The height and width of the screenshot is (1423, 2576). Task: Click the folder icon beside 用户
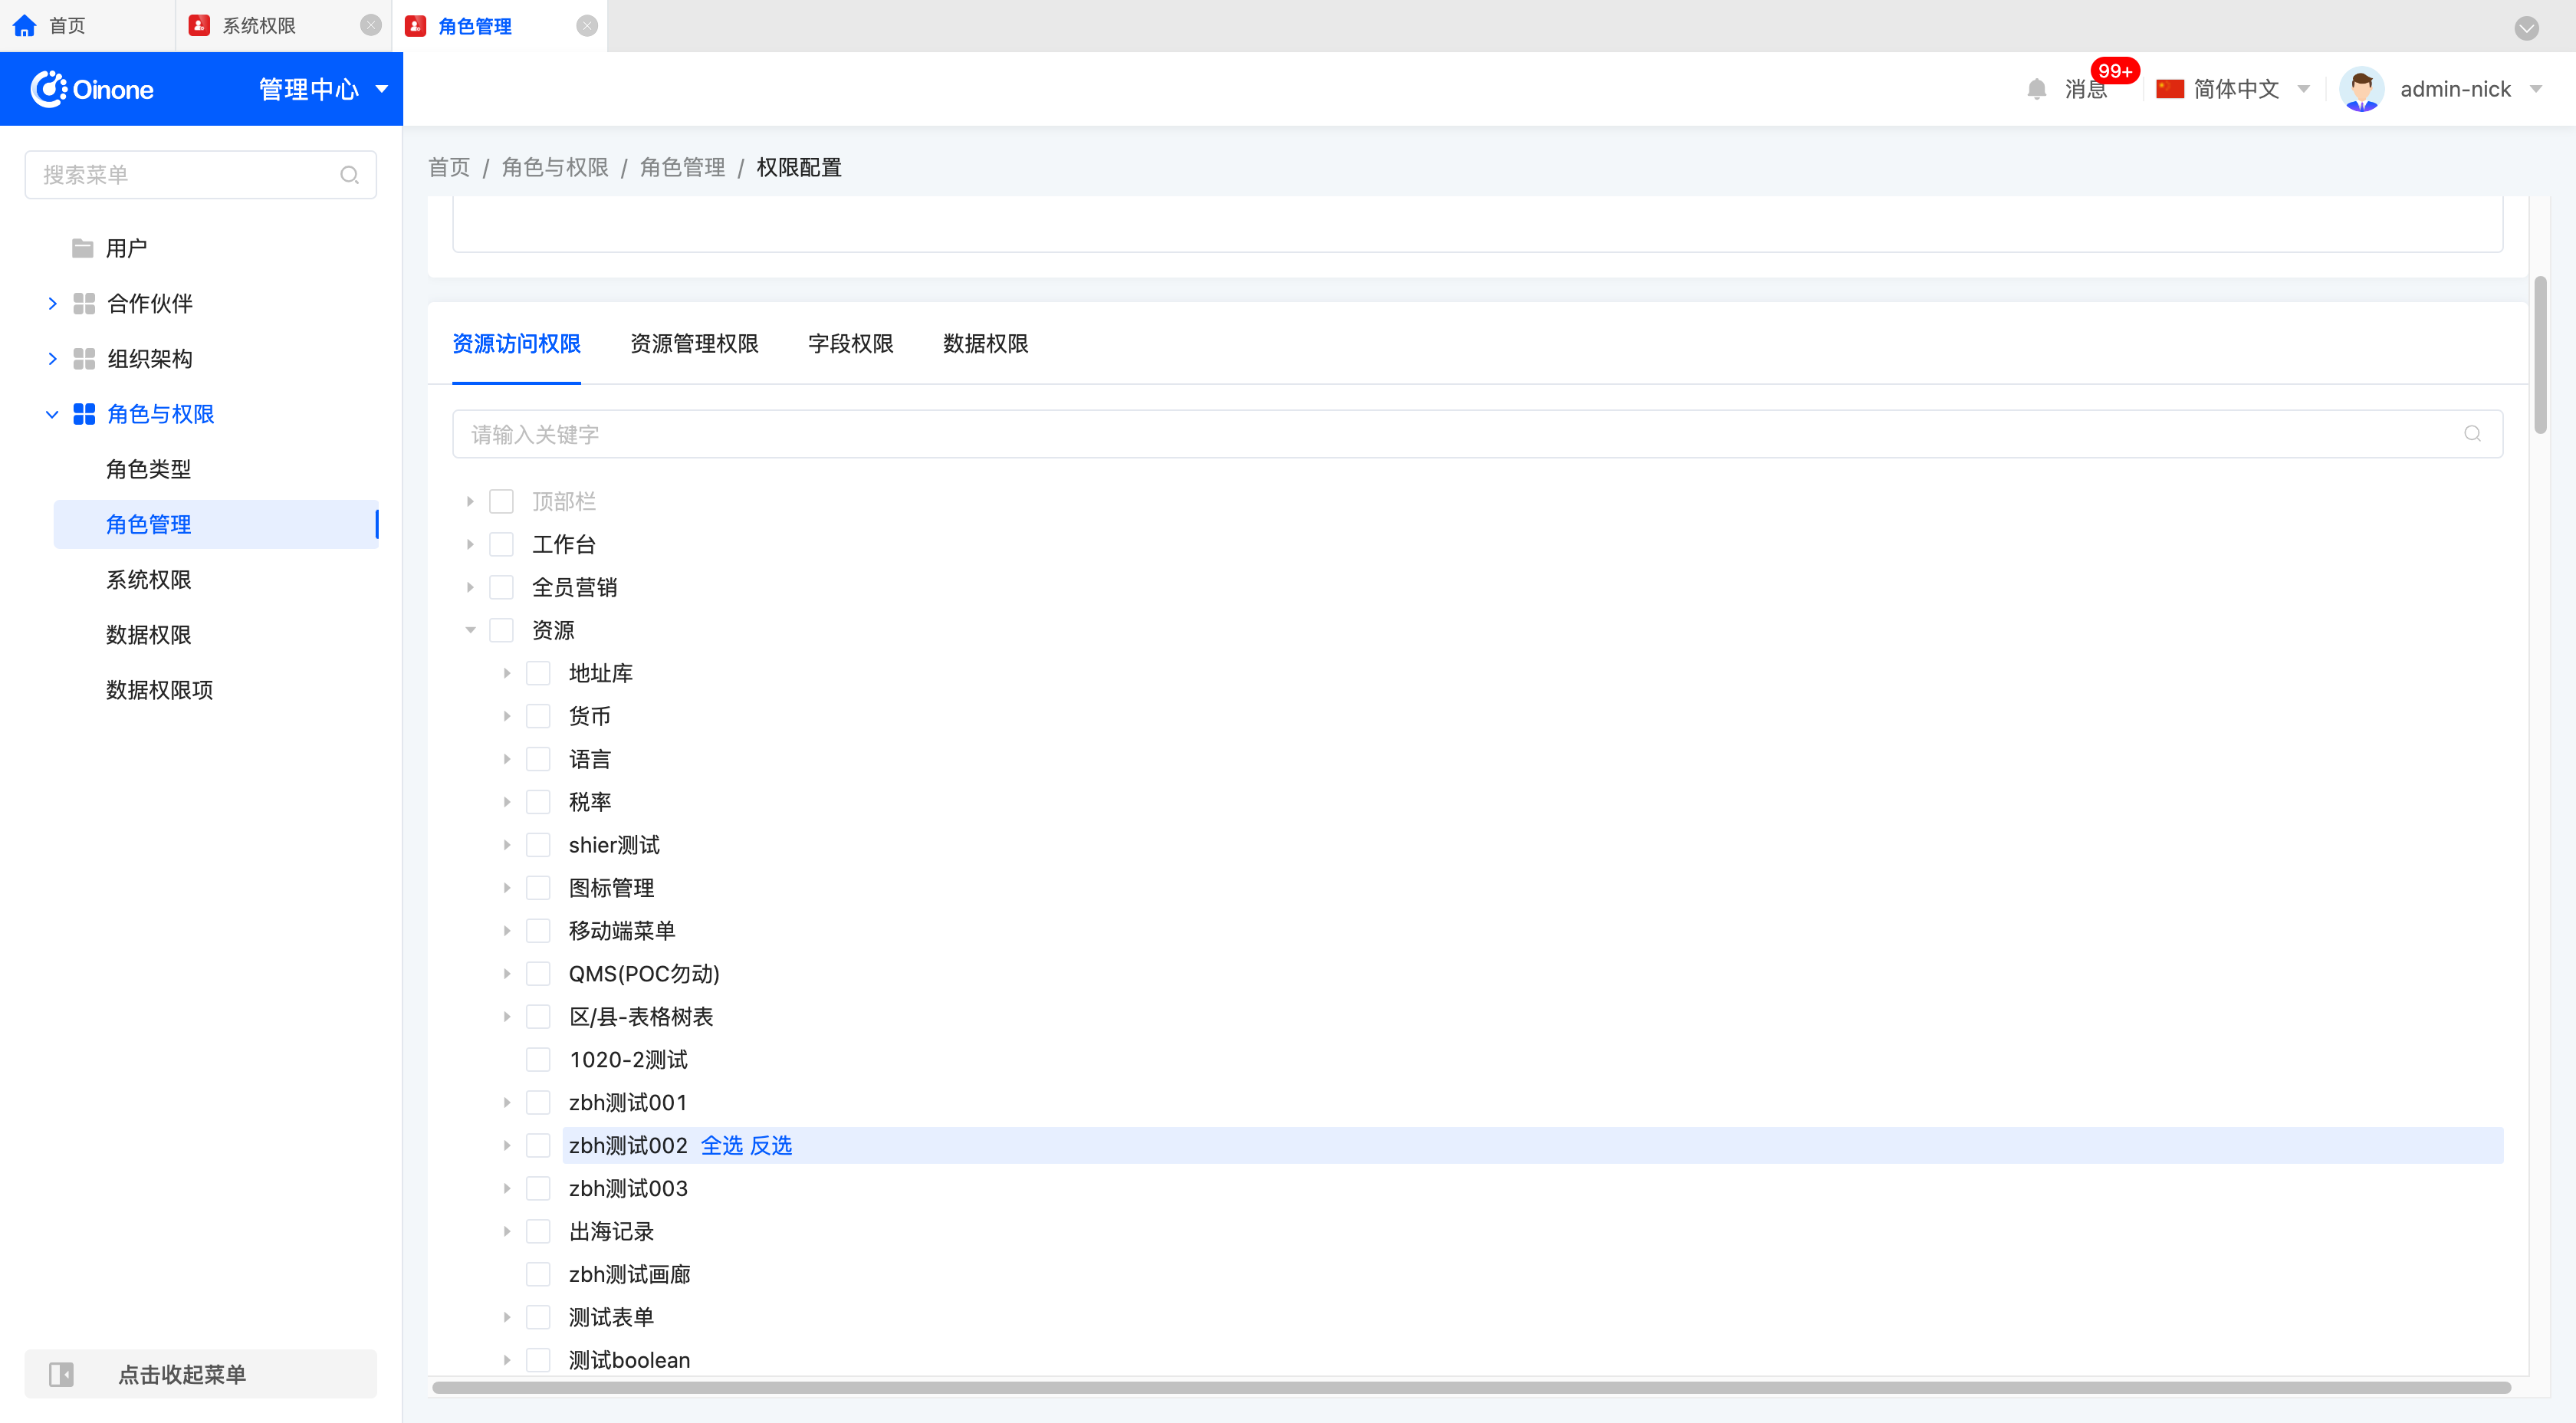(83, 248)
